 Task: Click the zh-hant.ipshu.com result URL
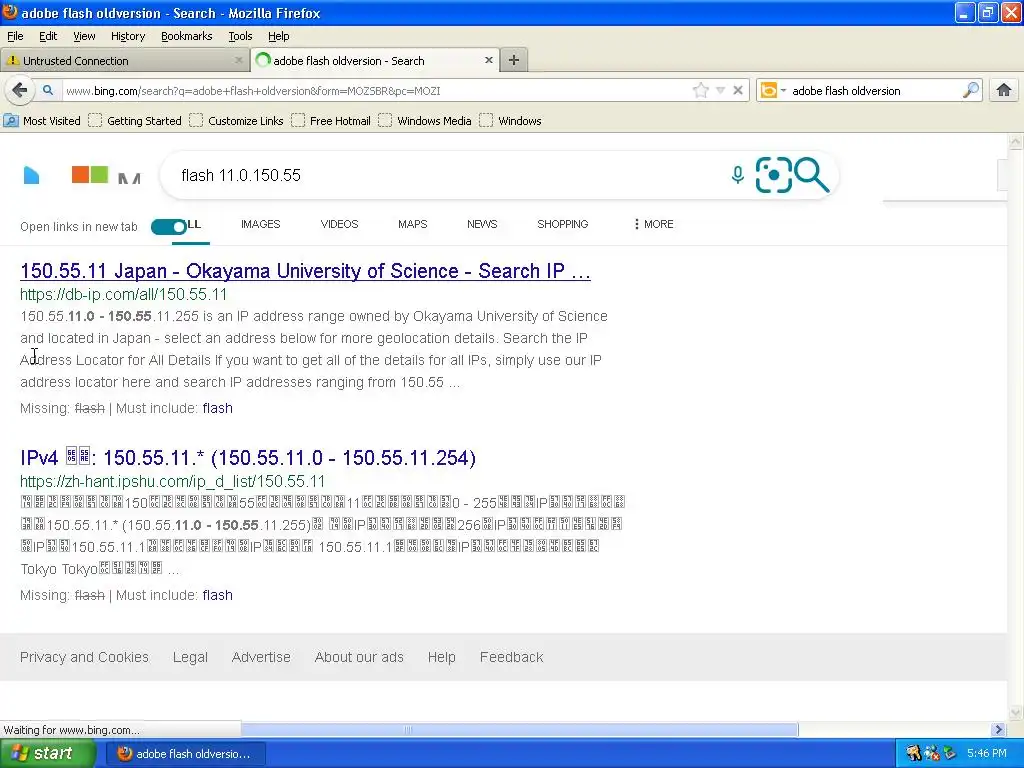(x=172, y=481)
